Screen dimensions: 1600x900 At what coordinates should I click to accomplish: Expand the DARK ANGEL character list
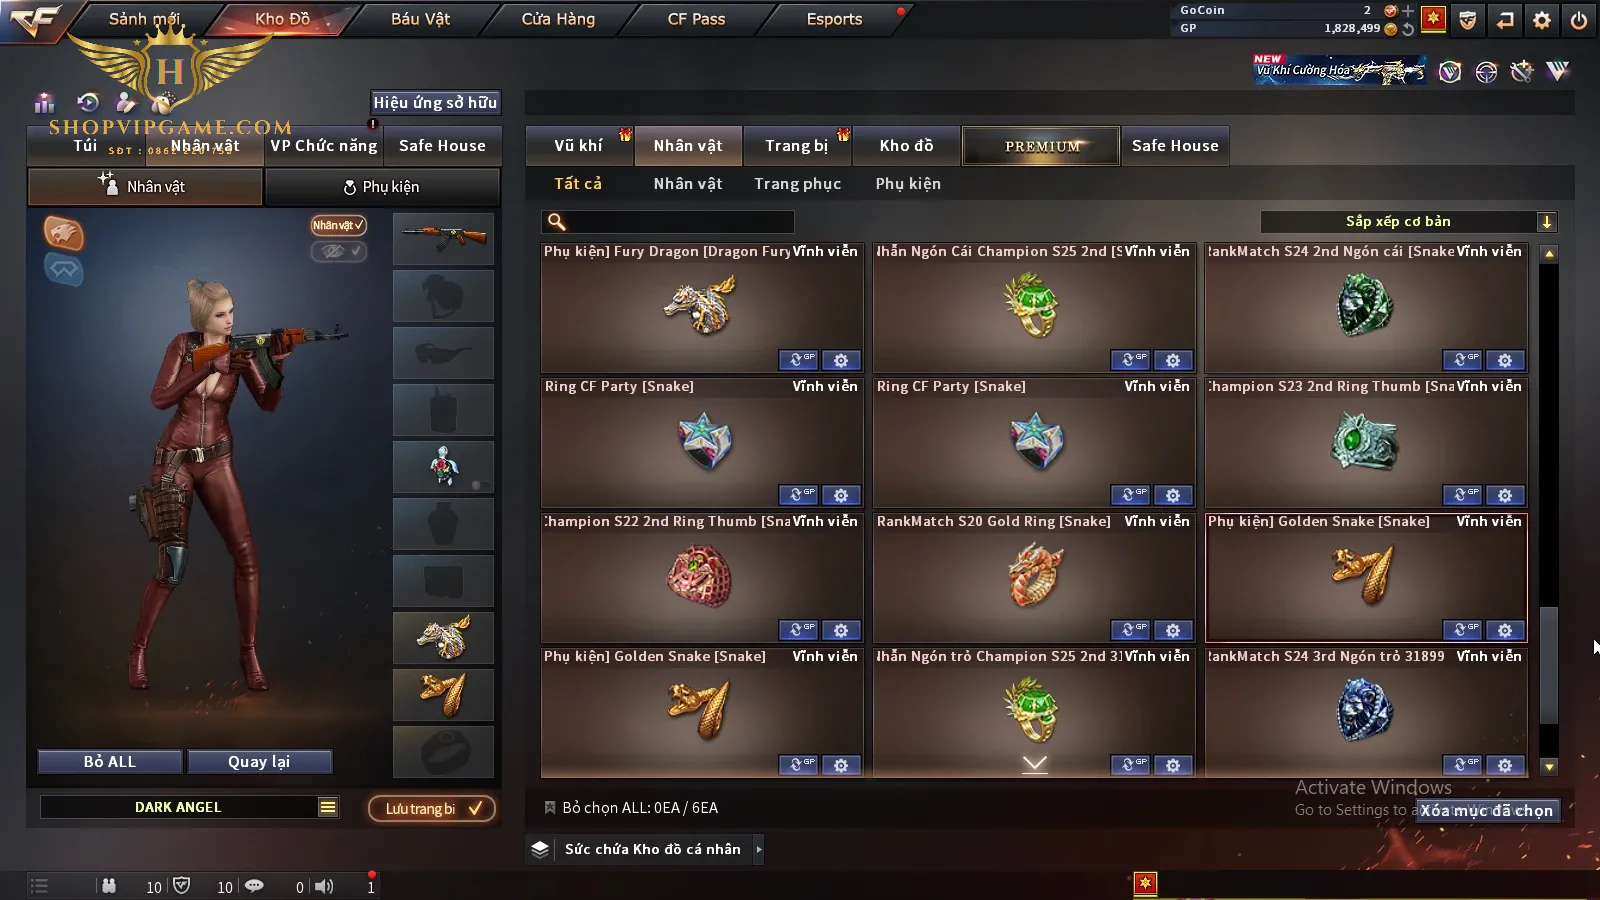coord(328,807)
